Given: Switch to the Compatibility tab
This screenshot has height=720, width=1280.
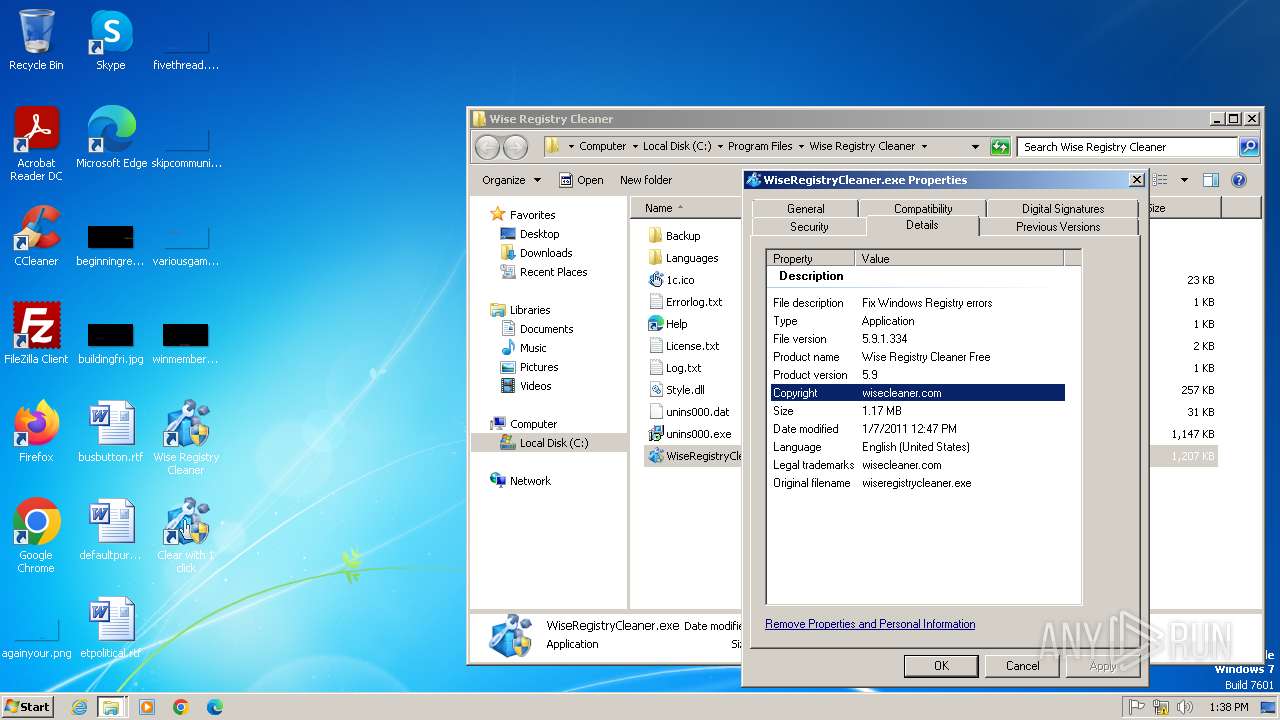Looking at the screenshot, I should 922,208.
